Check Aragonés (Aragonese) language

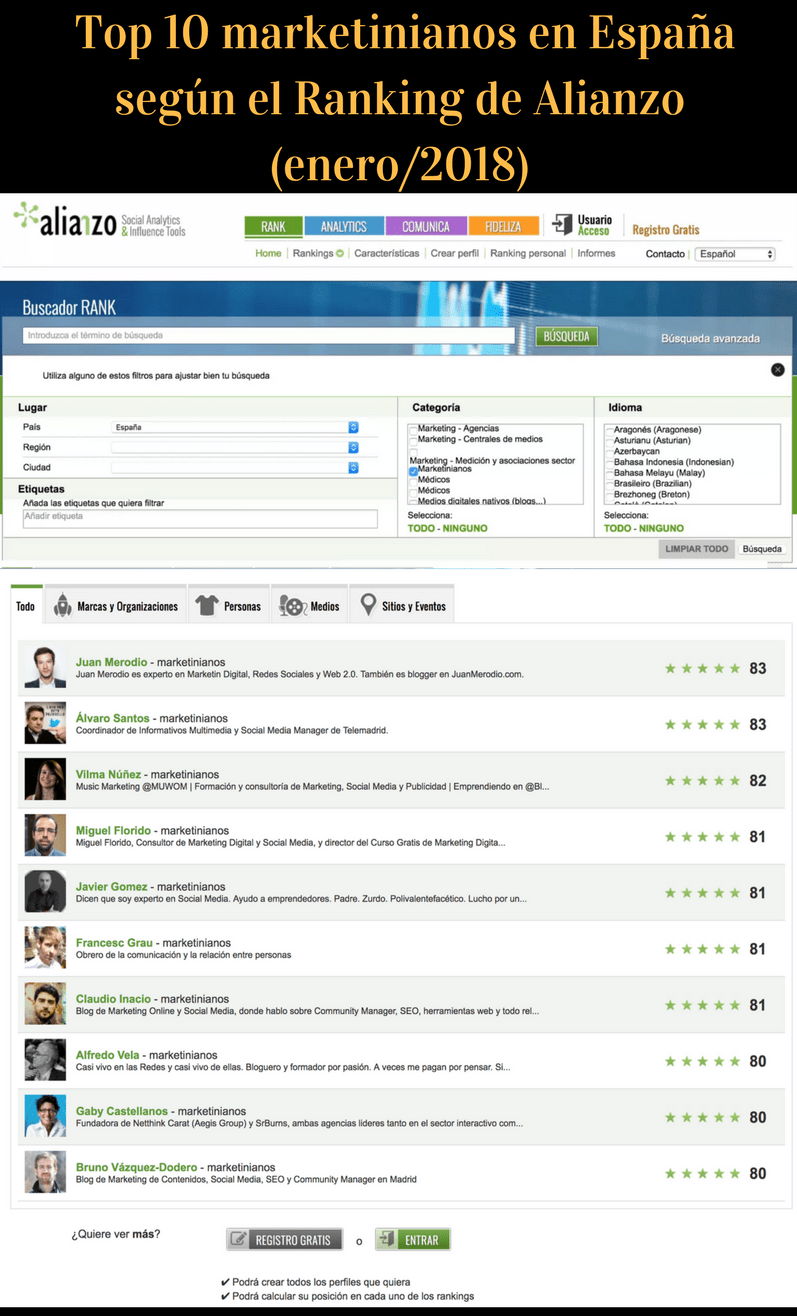[x=609, y=430]
